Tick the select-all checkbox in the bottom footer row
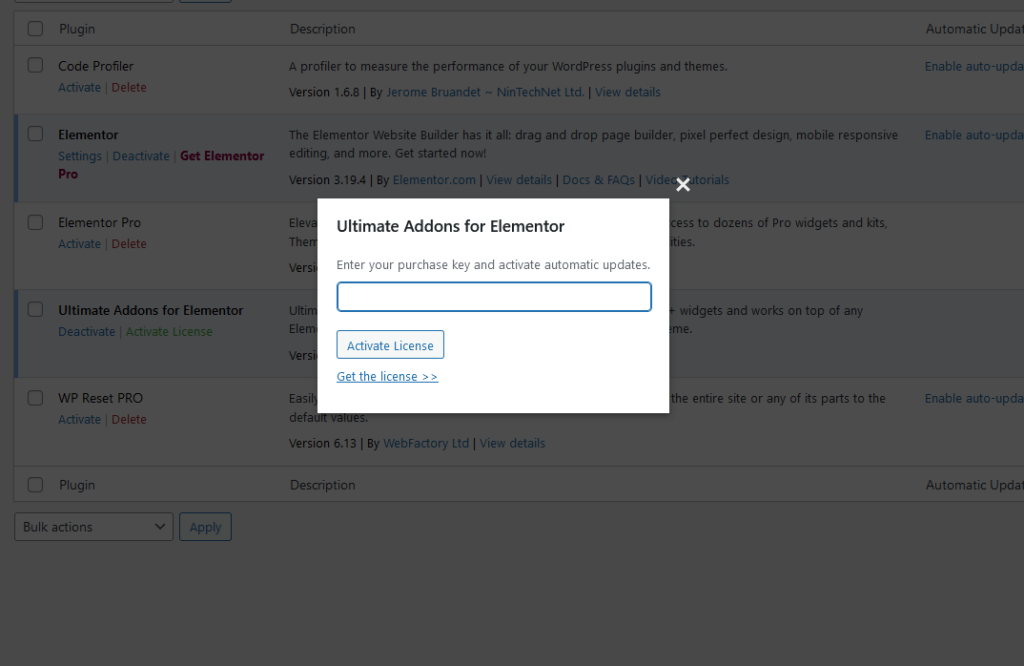The width and height of the screenshot is (1024, 666). pyautogui.click(x=35, y=484)
